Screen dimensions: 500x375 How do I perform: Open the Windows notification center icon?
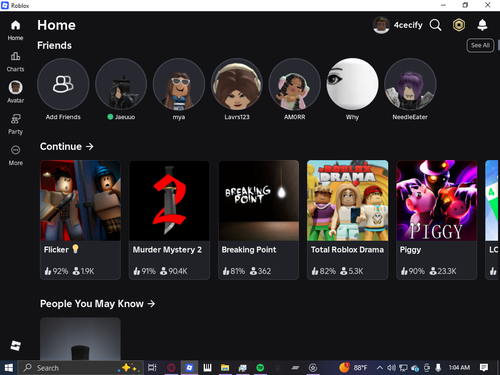484,368
